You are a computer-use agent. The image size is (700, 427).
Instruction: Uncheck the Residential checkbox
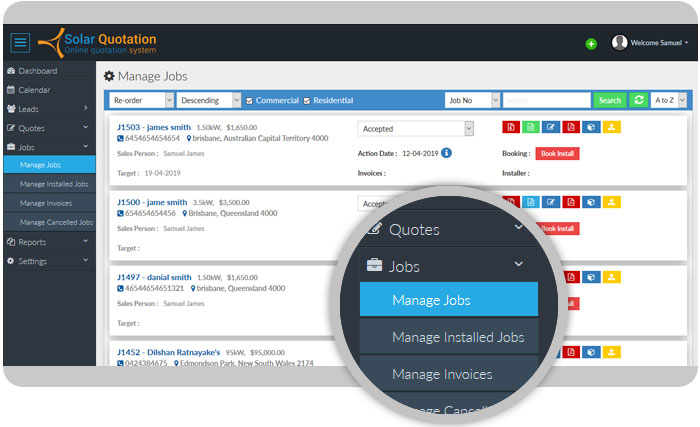[308, 100]
